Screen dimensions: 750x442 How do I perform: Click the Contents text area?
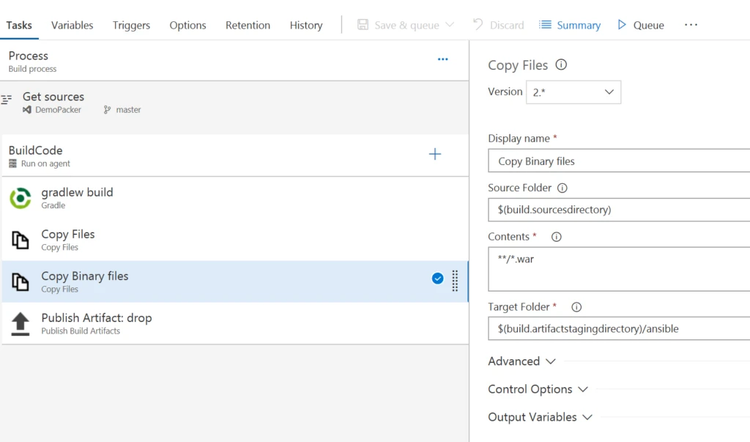coord(619,269)
